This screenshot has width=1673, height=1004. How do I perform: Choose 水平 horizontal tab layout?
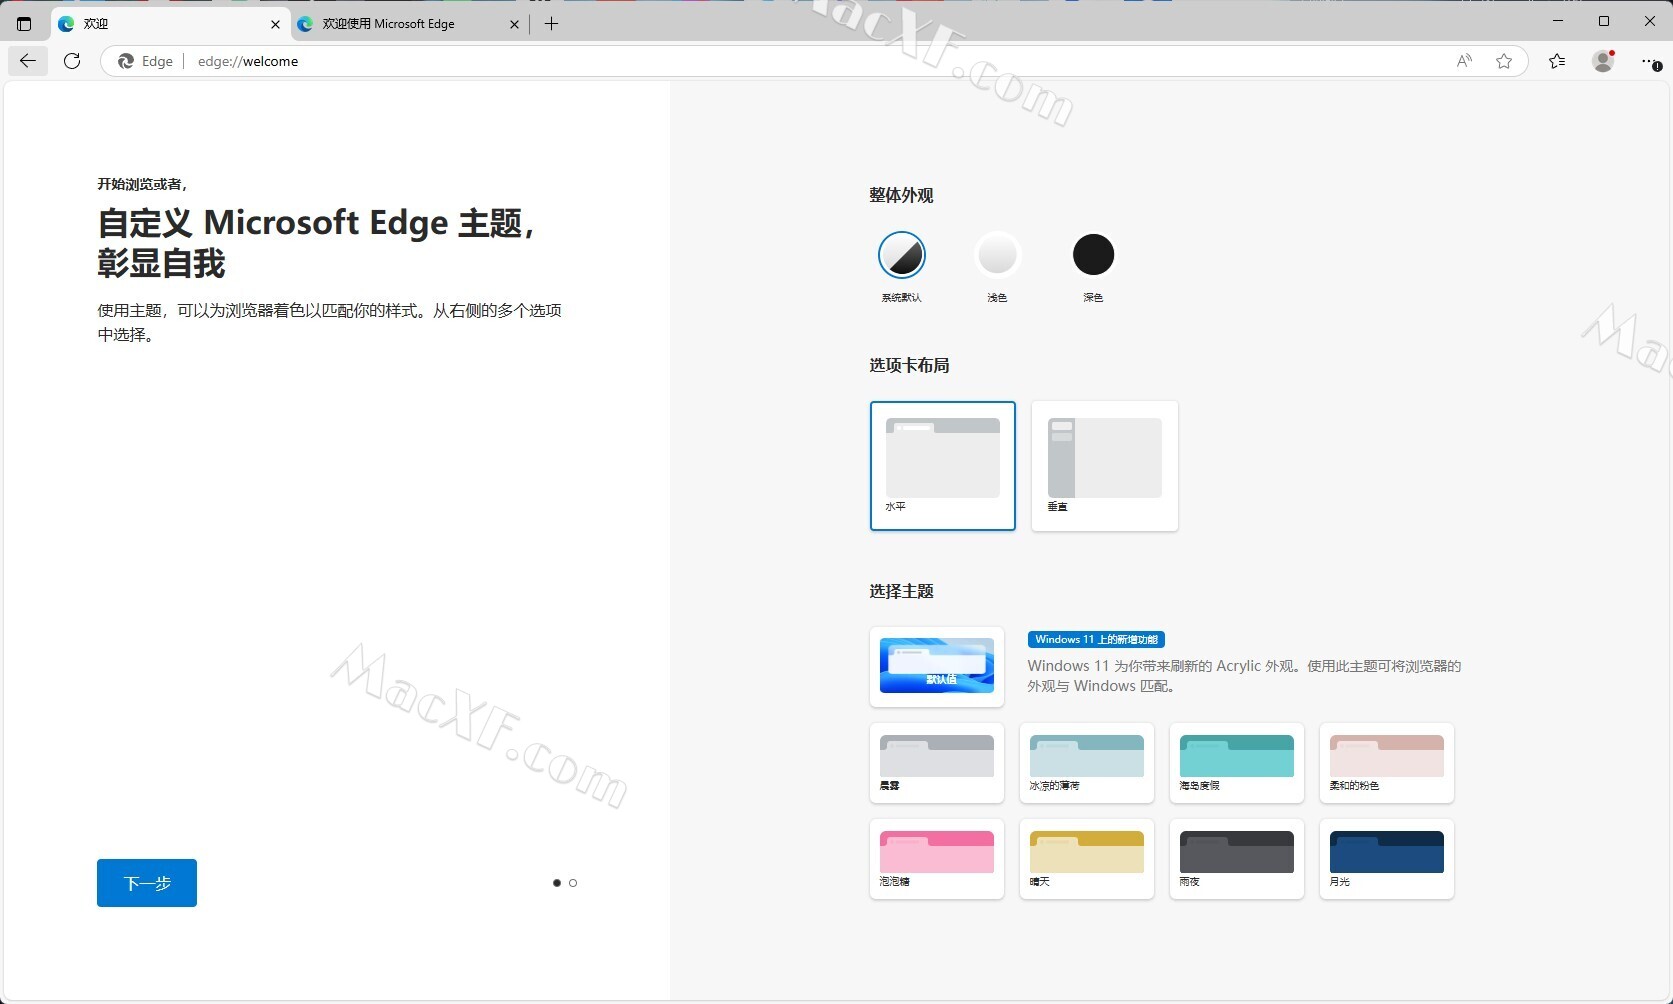tap(943, 466)
